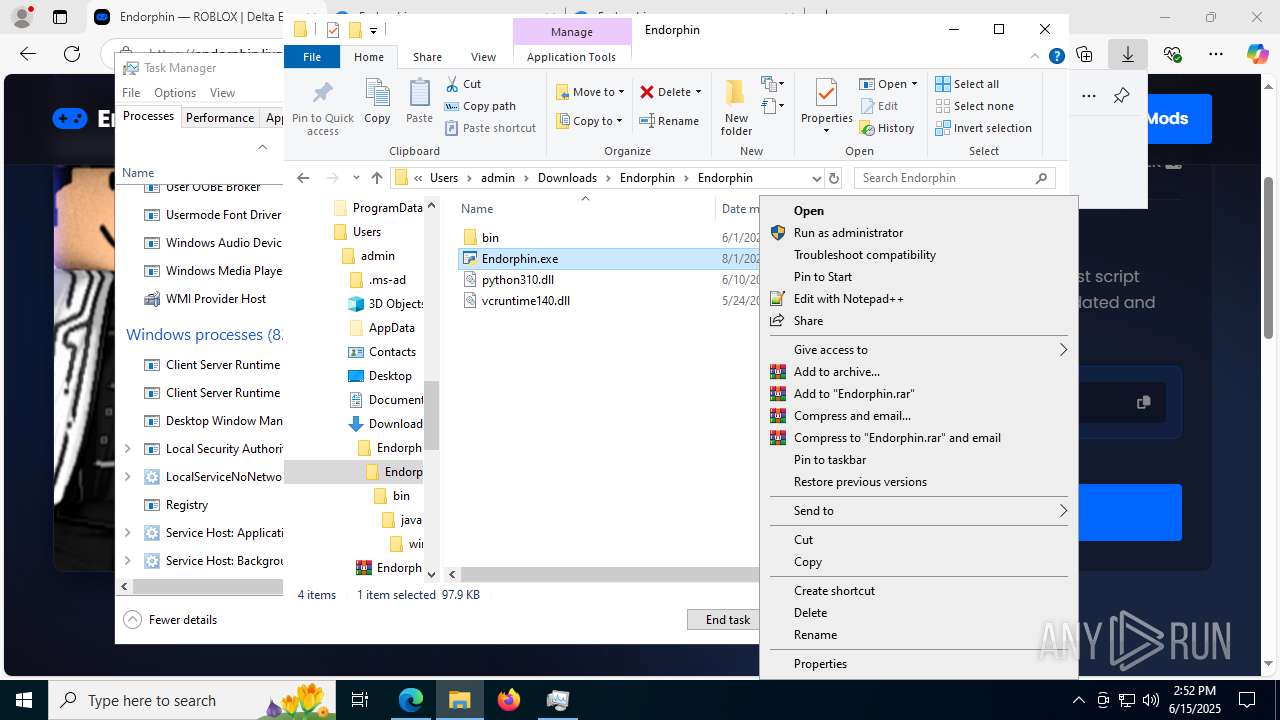Select vcruntime140.dll file
The height and width of the screenshot is (720, 1280).
pos(525,301)
